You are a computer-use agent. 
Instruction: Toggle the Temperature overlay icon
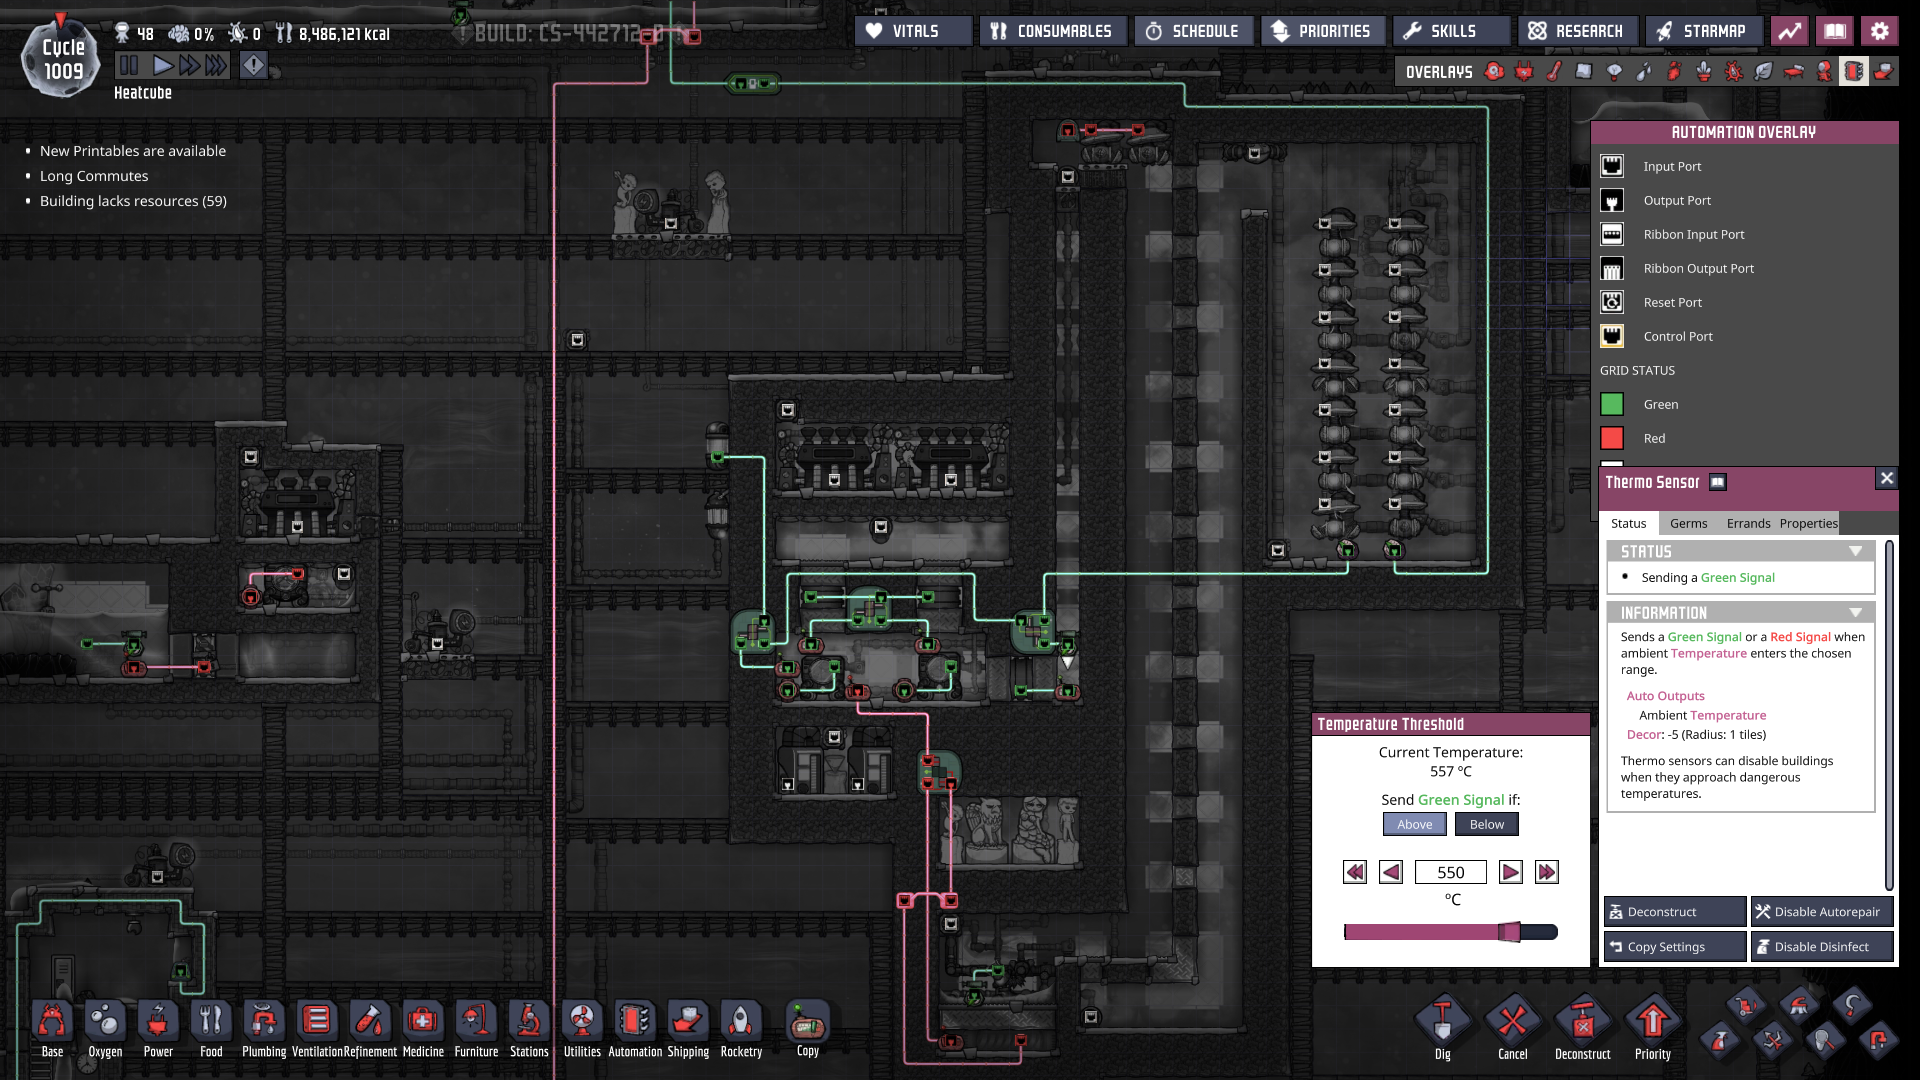coord(1554,71)
